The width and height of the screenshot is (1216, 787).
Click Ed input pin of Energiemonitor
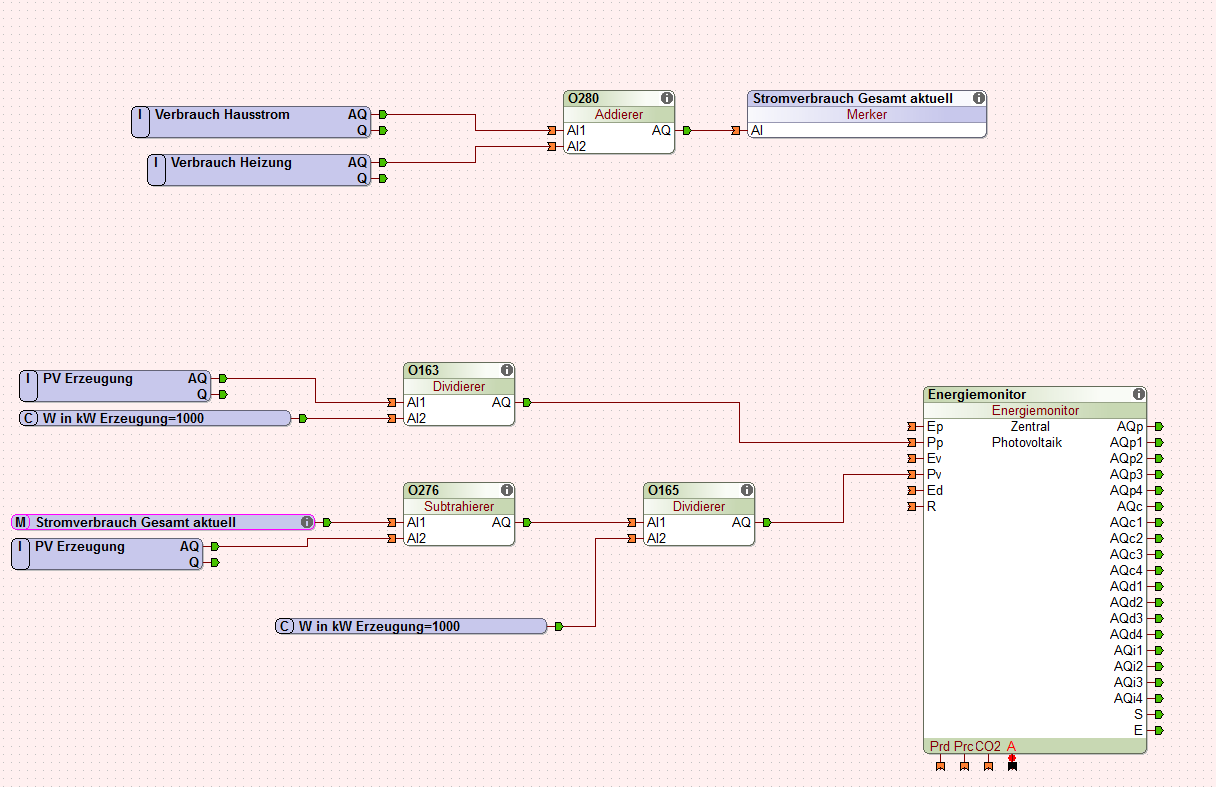tap(913, 490)
